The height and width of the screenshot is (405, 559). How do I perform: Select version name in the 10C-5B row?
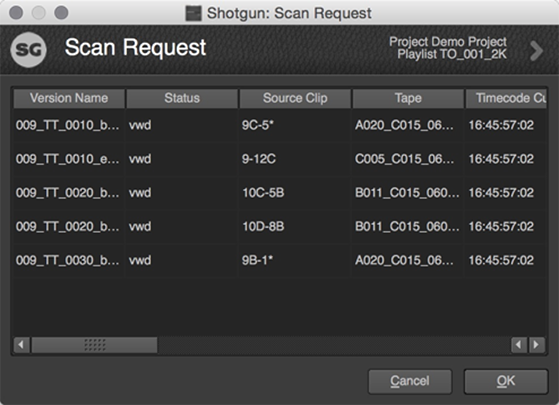tap(67, 193)
